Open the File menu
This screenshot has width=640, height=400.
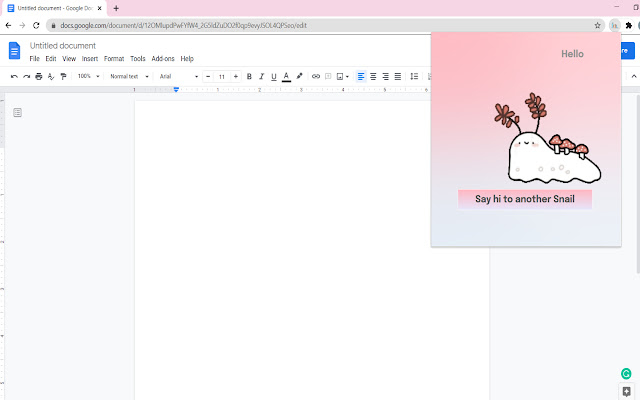coord(35,59)
